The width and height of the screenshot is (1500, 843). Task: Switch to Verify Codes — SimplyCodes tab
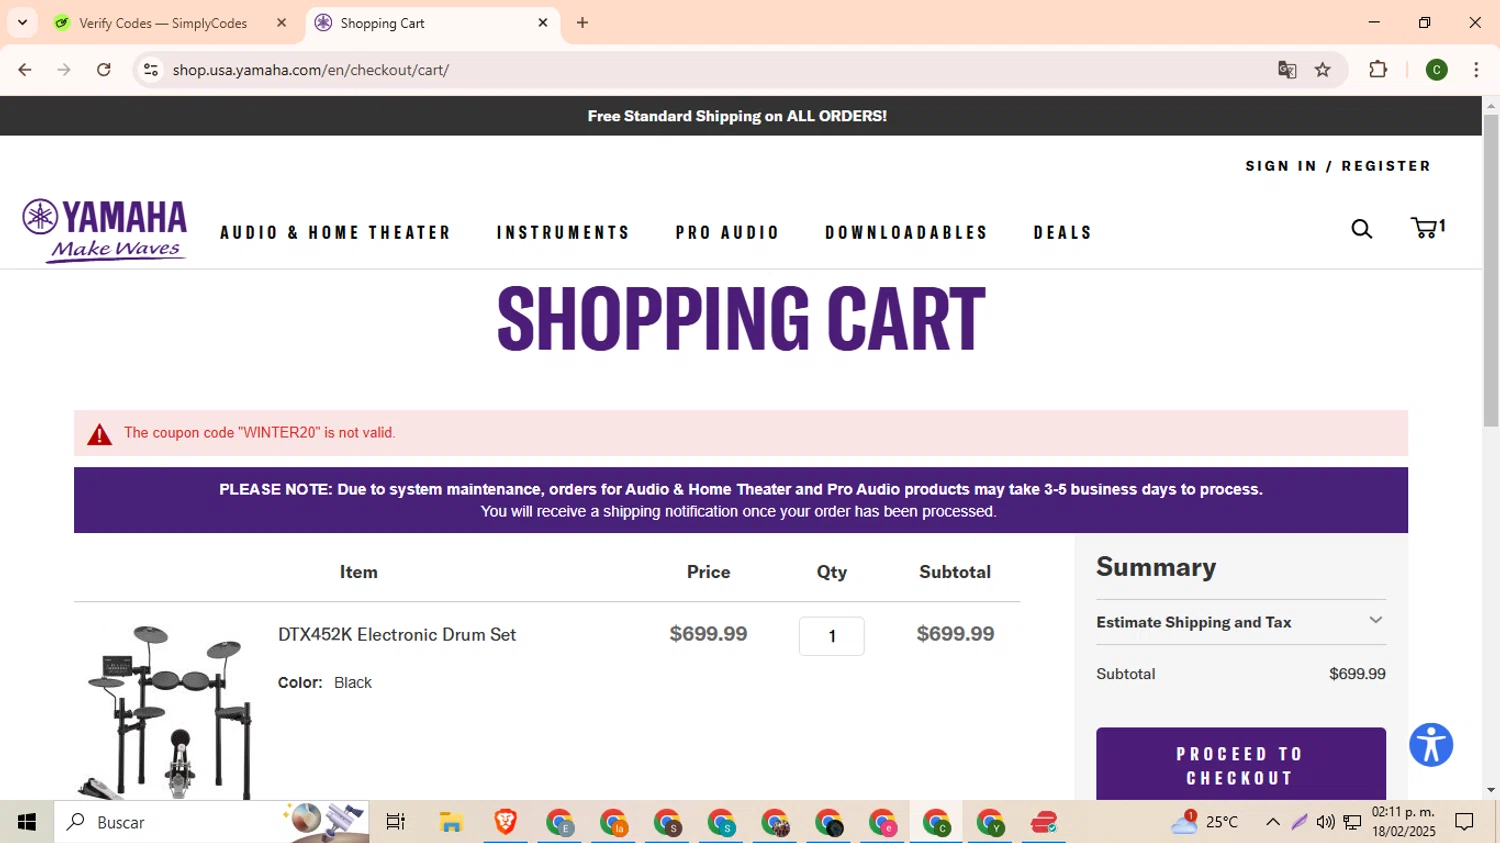tap(162, 23)
